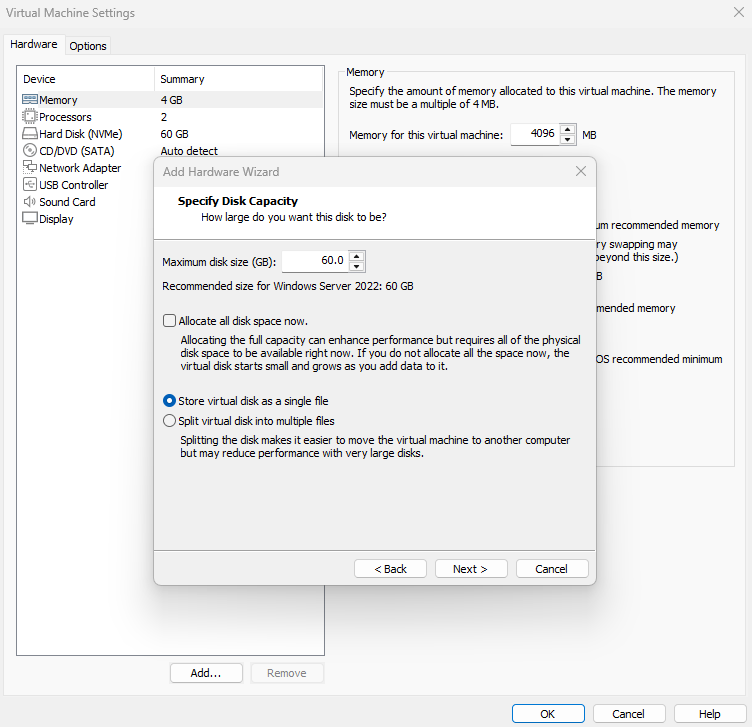Viewport: 752px width, 727px height.
Task: Edit the Maximum disk size field
Action: pos(316,261)
